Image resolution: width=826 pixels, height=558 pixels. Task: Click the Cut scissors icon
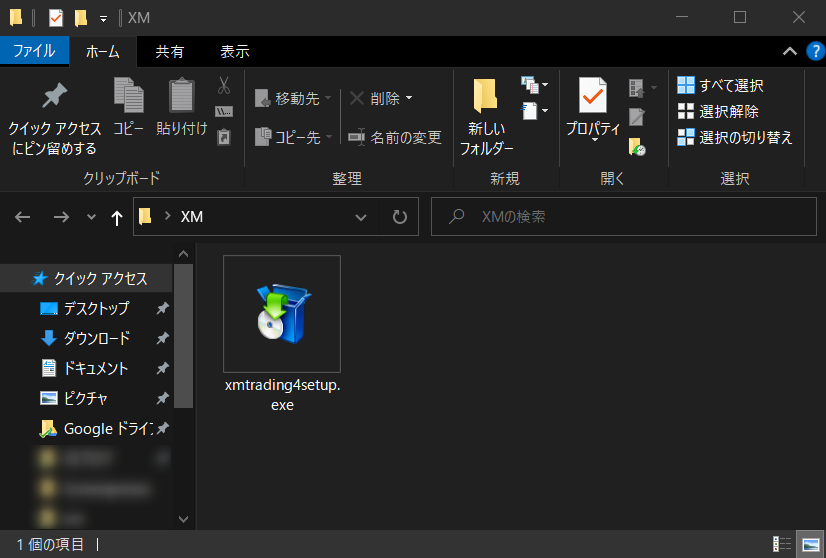point(224,85)
